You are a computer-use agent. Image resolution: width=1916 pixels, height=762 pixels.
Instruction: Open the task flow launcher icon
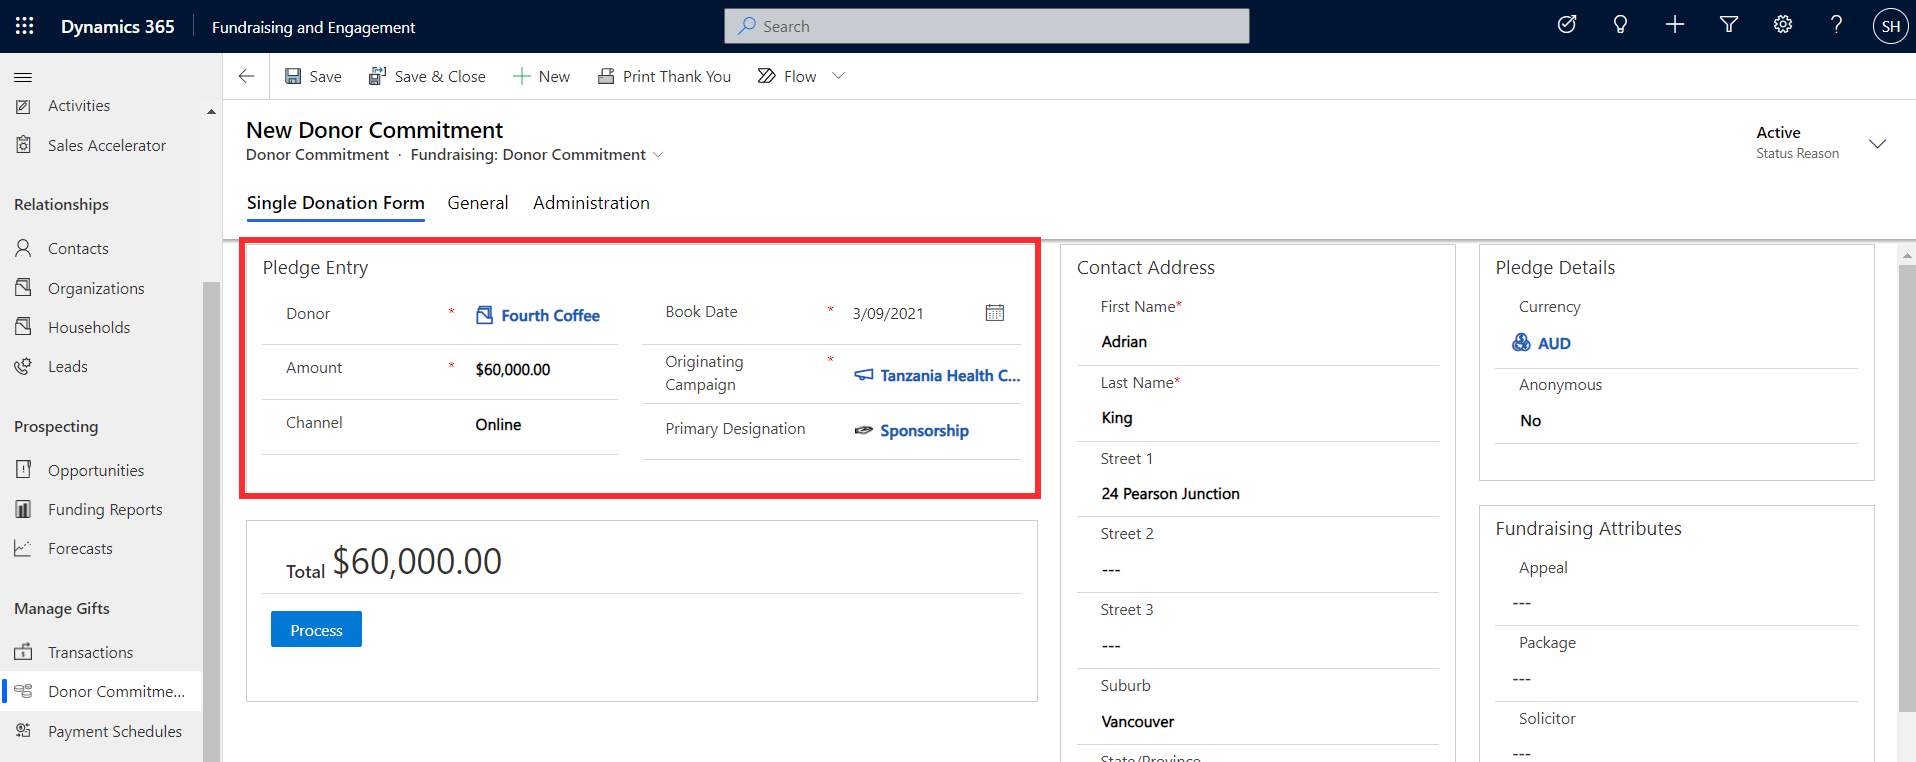1567,25
